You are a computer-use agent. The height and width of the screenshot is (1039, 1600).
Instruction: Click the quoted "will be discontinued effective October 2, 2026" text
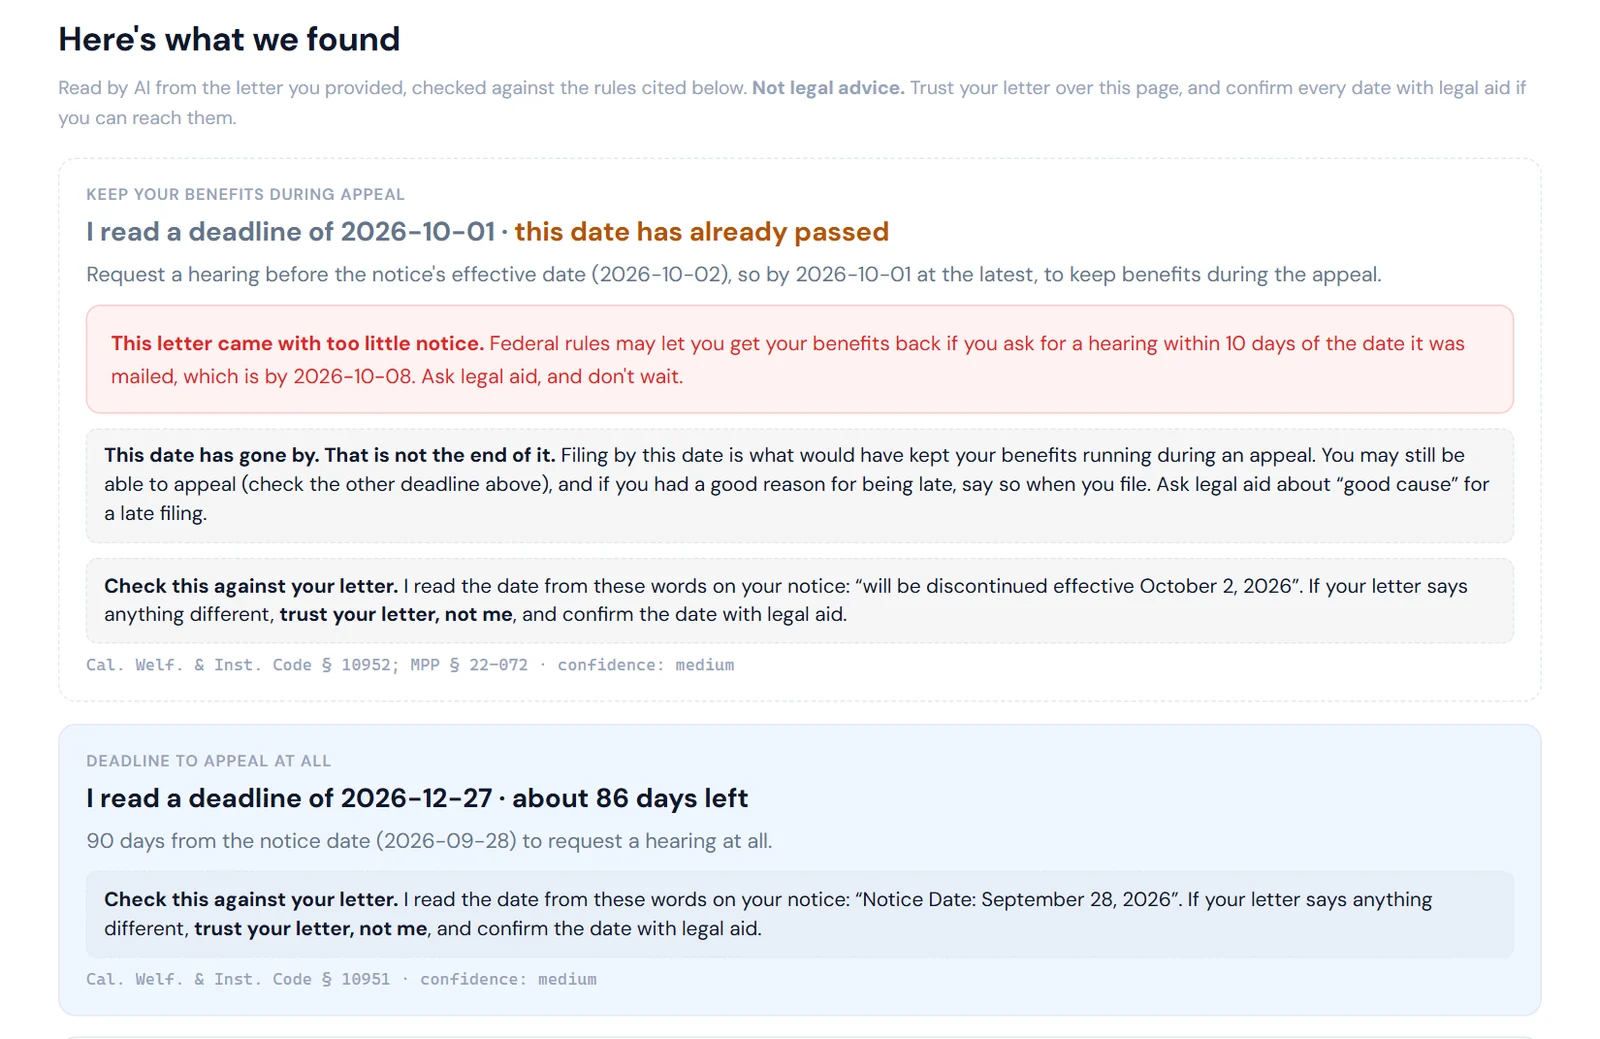(x=1079, y=586)
